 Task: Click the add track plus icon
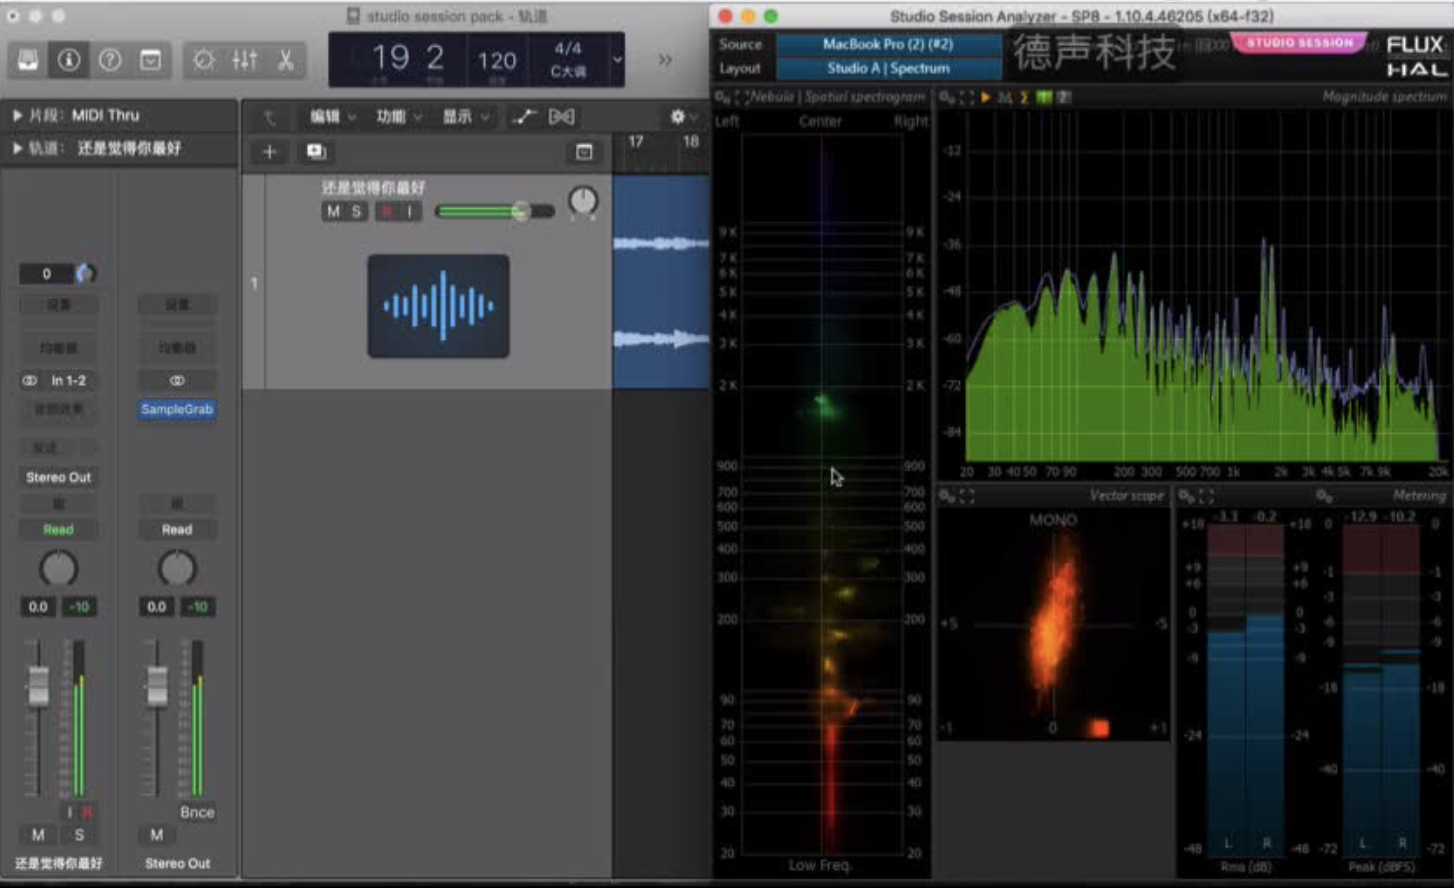click(269, 152)
